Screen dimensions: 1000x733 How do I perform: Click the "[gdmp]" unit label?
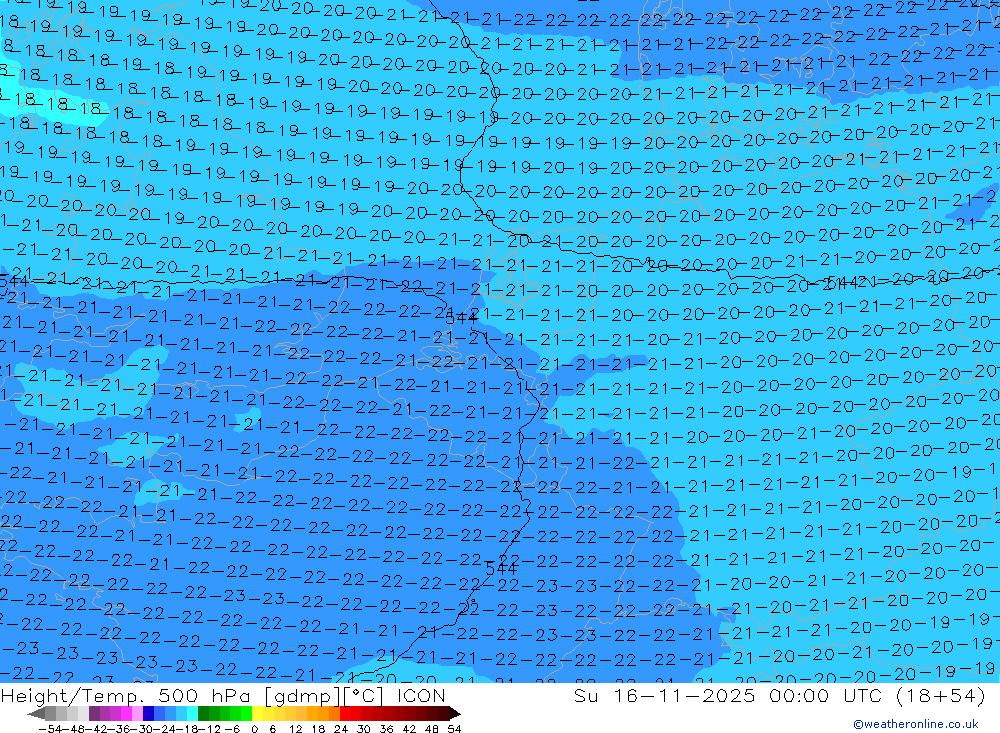(x=303, y=695)
